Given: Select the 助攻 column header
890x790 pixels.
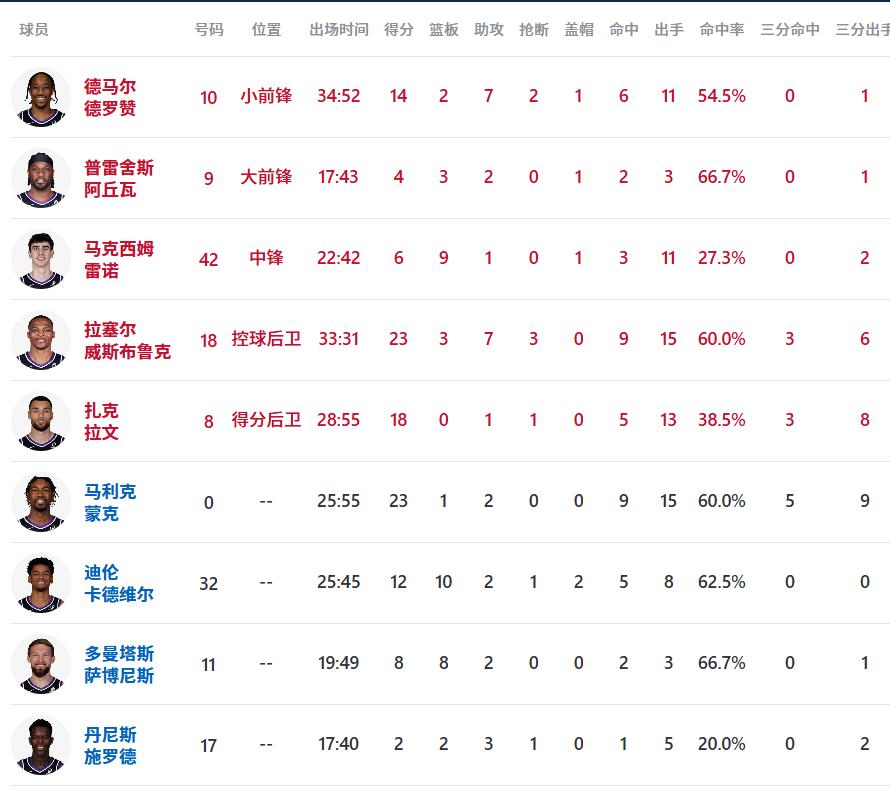Looking at the screenshot, I should pyautogui.click(x=489, y=30).
